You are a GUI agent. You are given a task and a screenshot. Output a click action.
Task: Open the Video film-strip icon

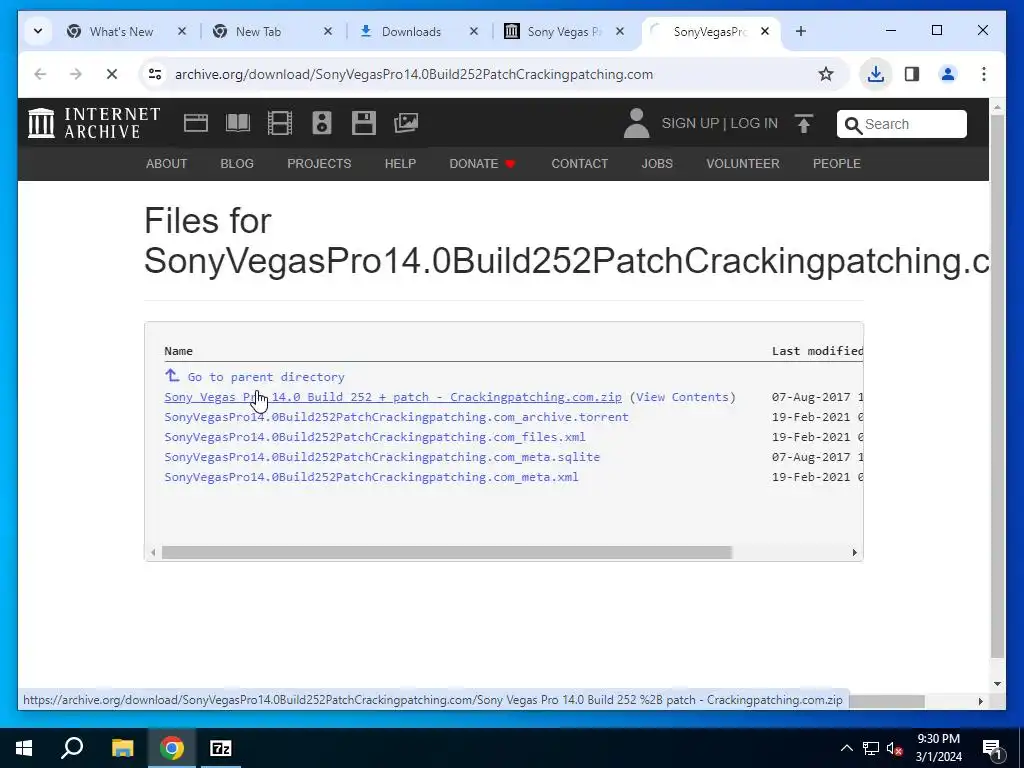(280, 123)
